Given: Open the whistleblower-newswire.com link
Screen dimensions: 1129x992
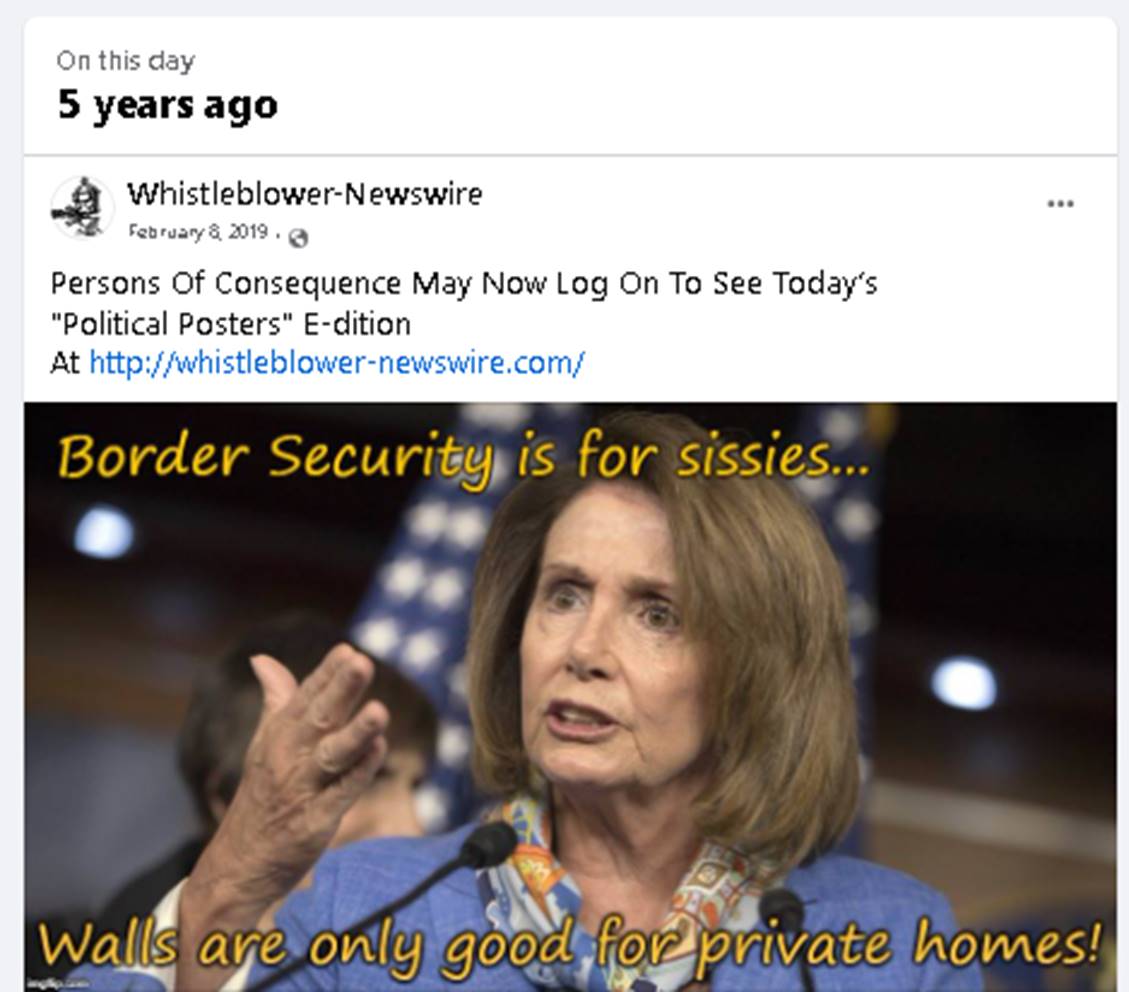Looking at the screenshot, I should pos(336,362).
